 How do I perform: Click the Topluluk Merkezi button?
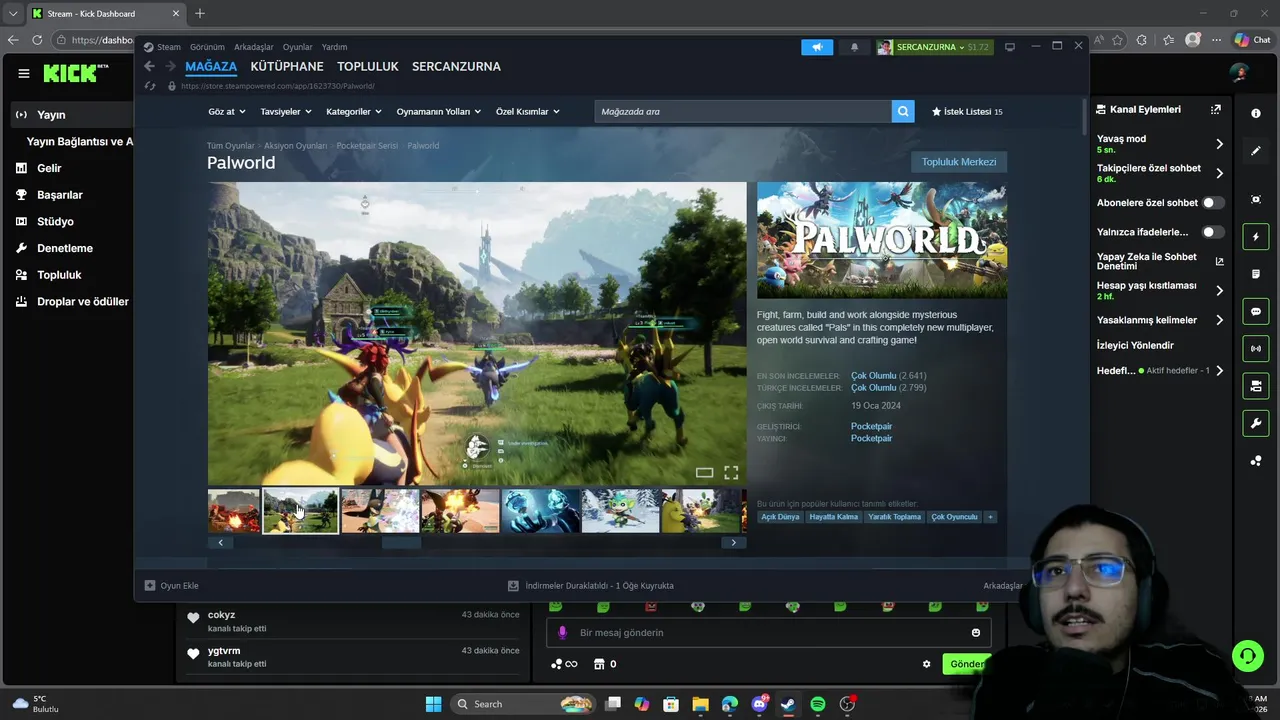pos(959,162)
